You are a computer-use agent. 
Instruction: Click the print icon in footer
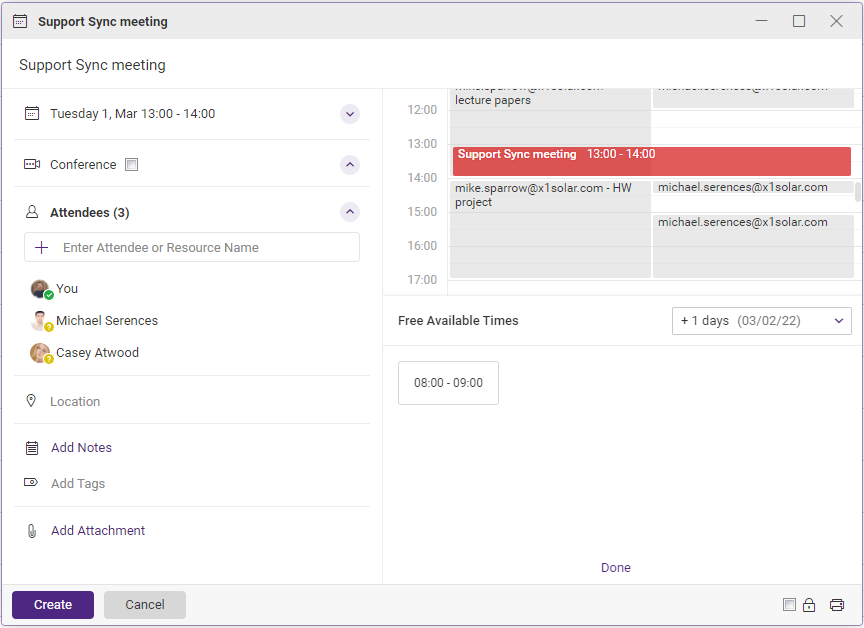pyautogui.click(x=837, y=605)
